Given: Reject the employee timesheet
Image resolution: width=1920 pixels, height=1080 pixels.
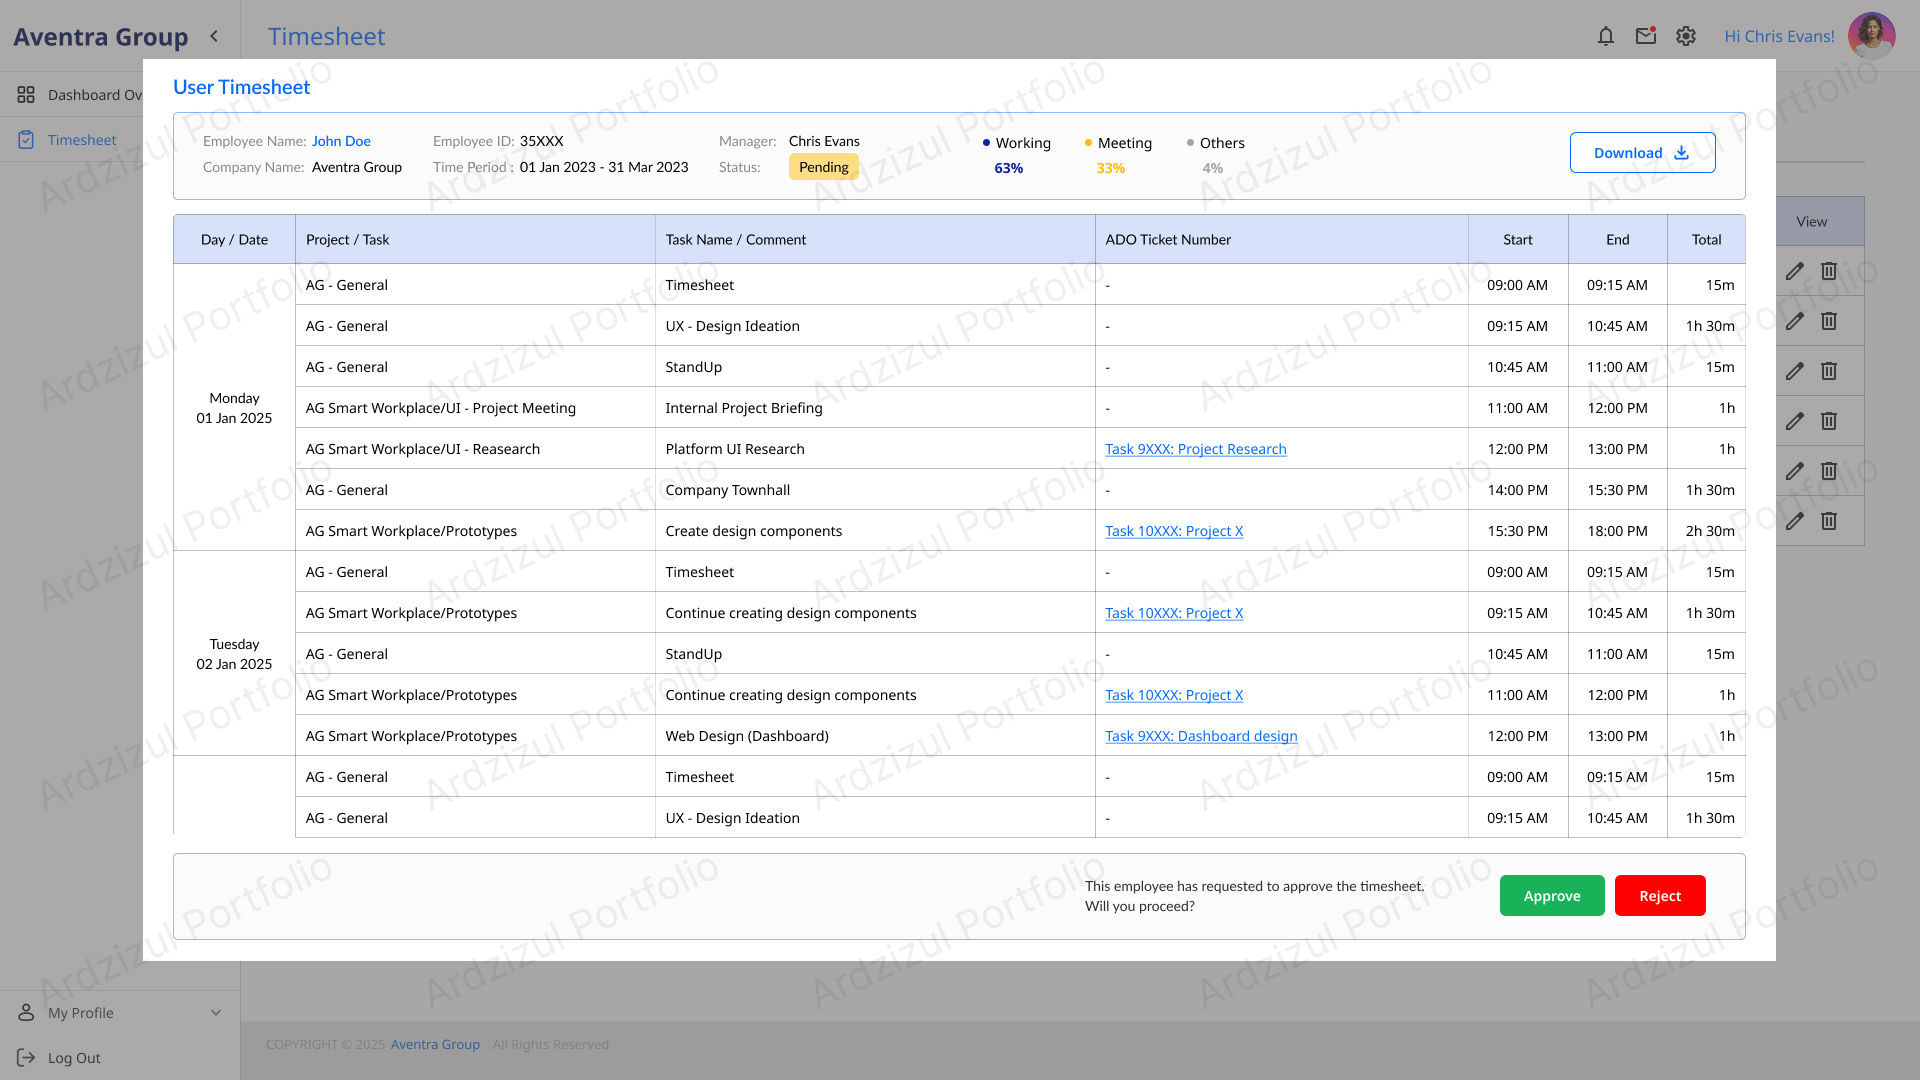Looking at the screenshot, I should pos(1660,896).
